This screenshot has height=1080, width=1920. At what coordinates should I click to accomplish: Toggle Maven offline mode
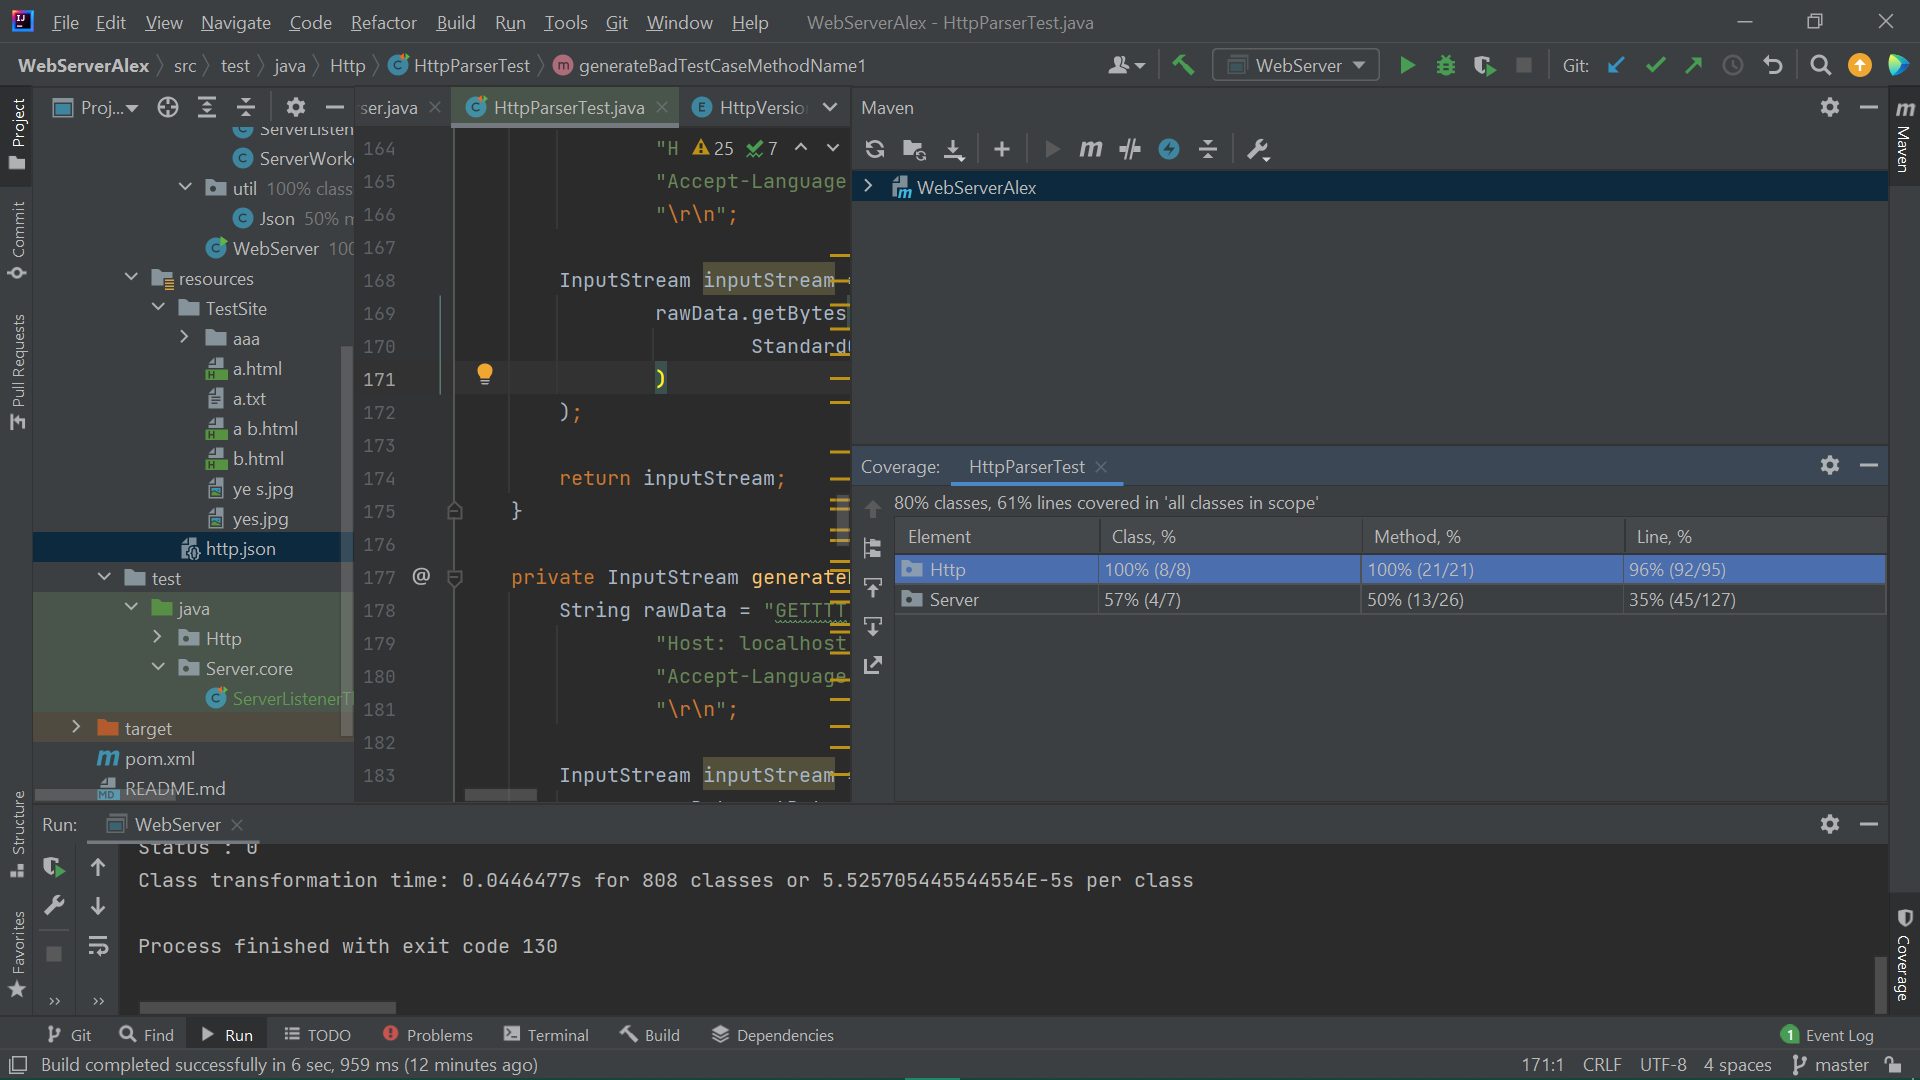(x=1170, y=148)
